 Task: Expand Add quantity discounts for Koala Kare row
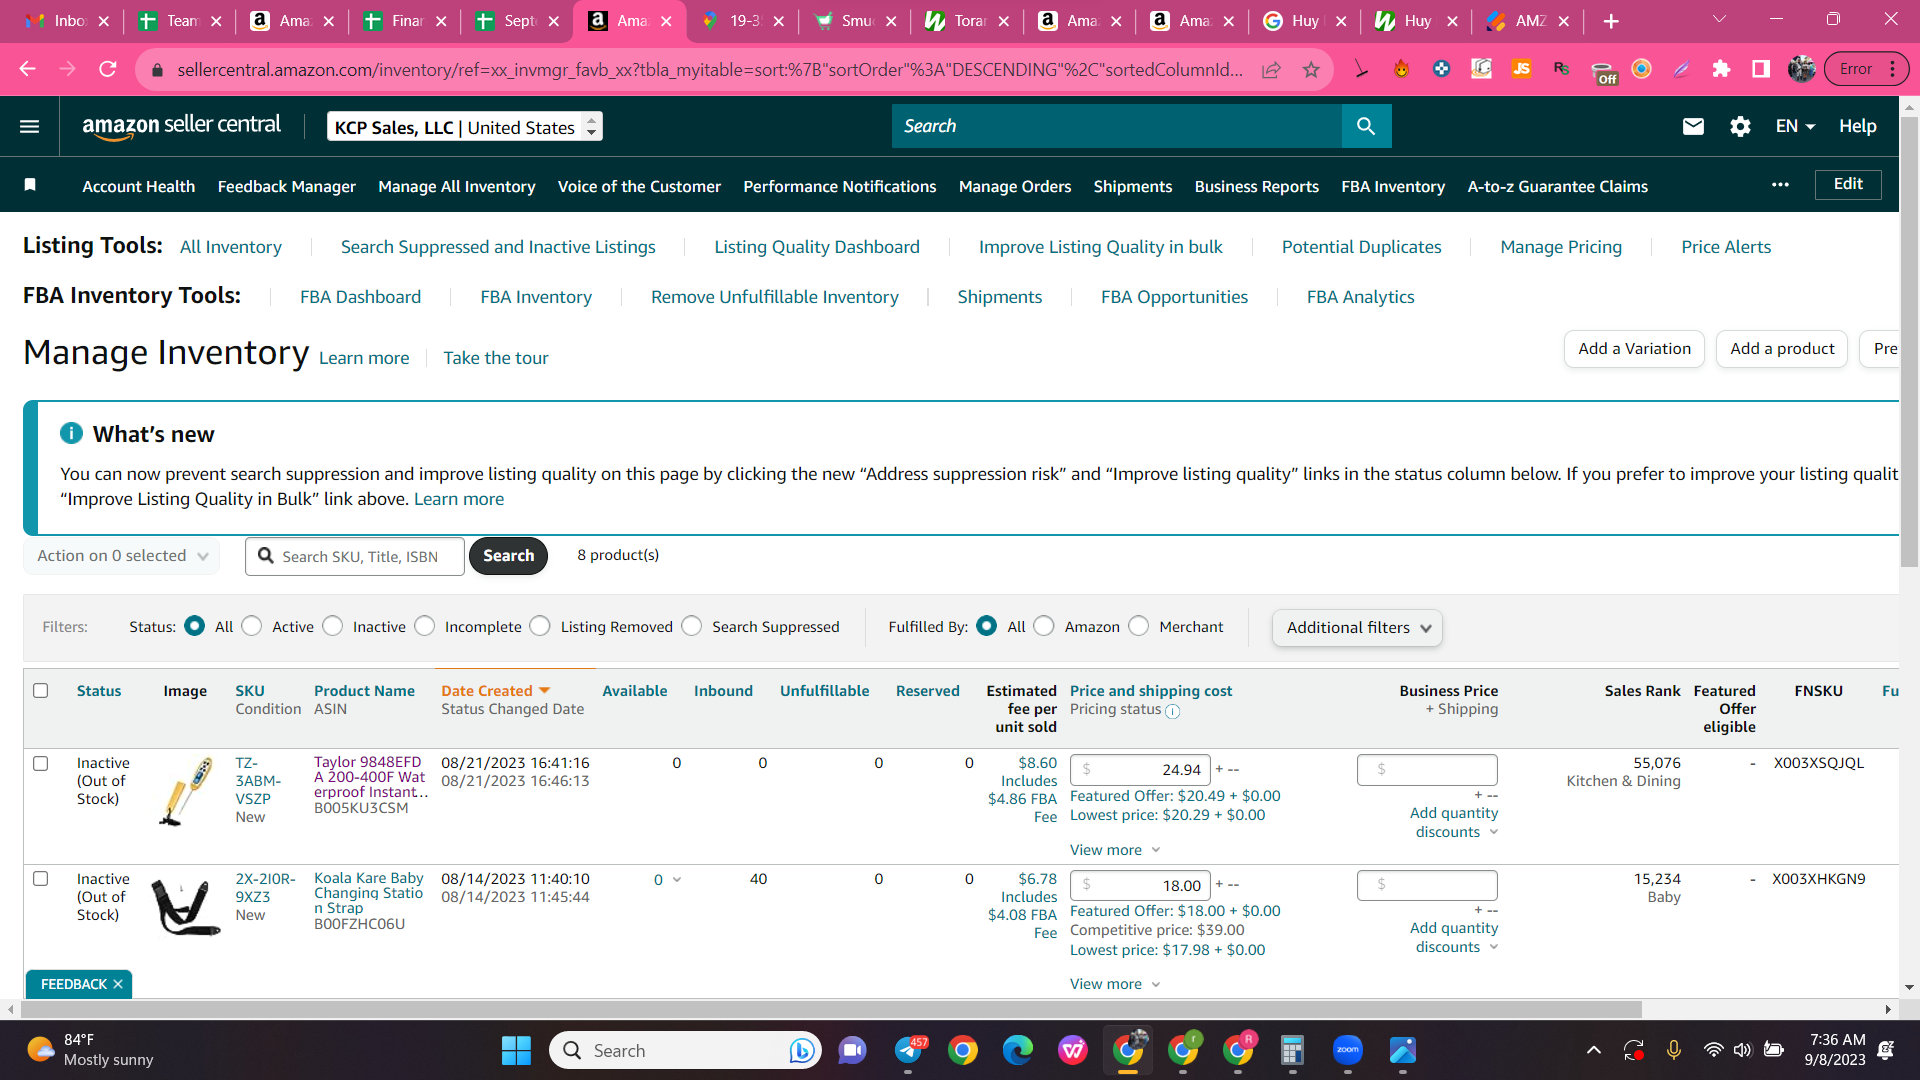(x=1454, y=937)
